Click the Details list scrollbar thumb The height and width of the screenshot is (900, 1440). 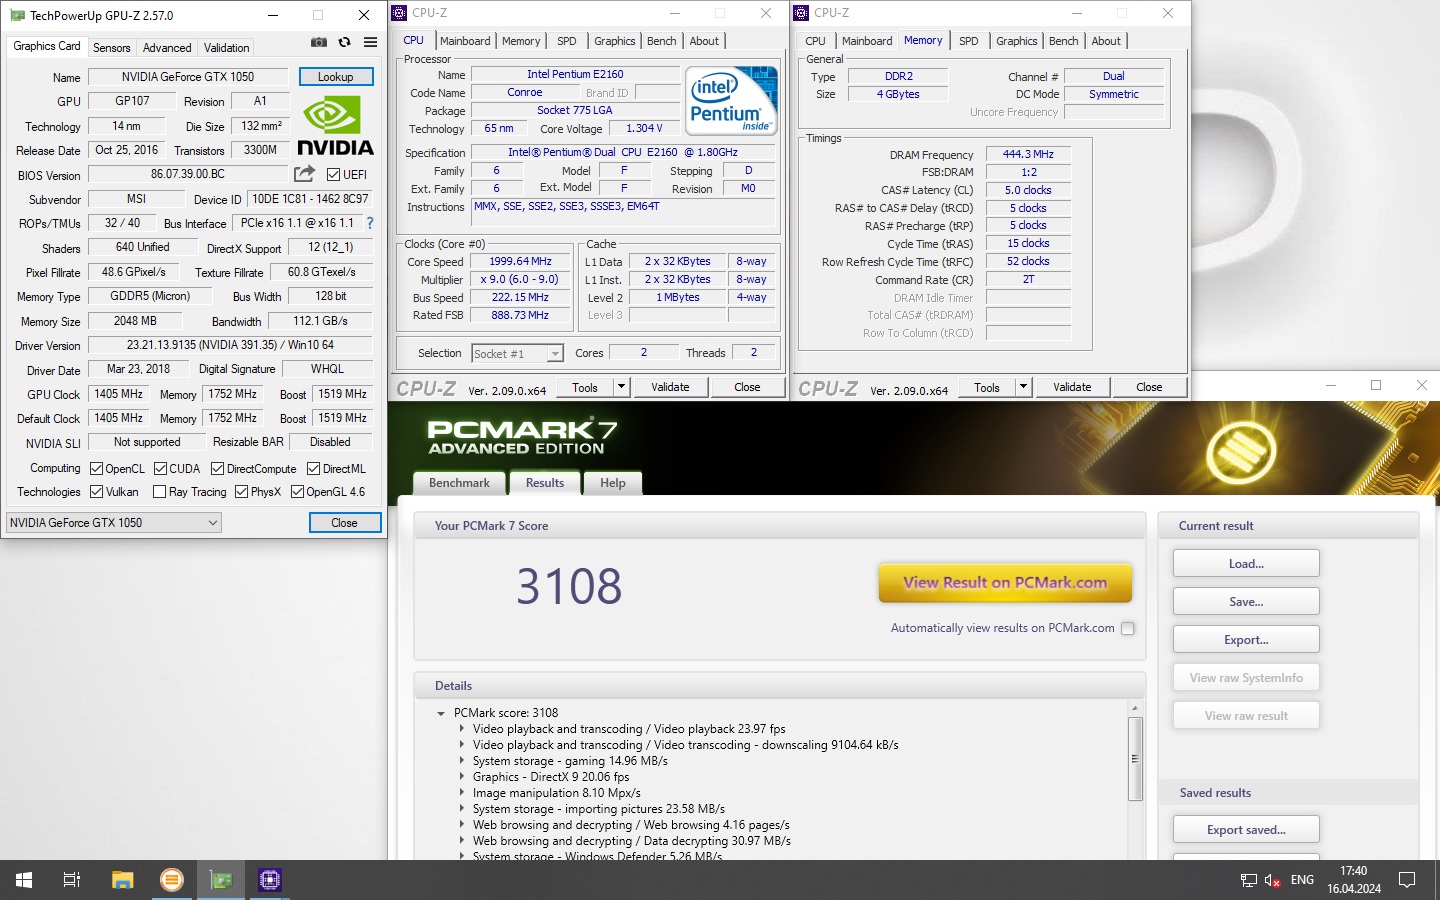(x=1135, y=758)
